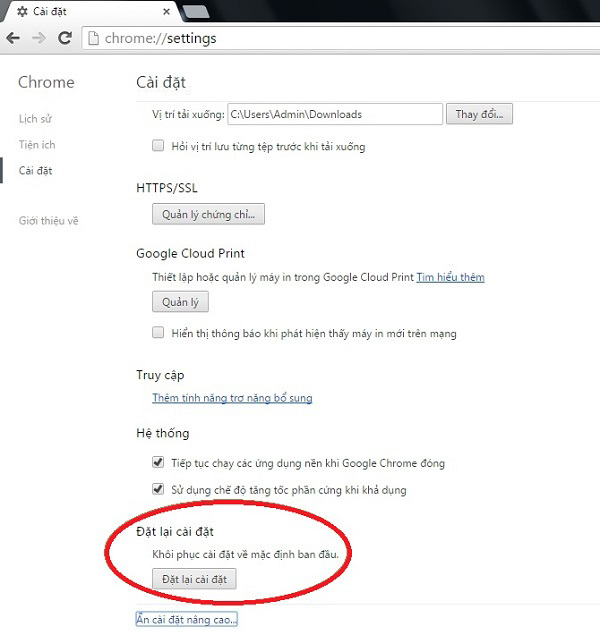Collapse via 'Ẩn cài đặt nâng cao...'
Image resolution: width=600 pixels, height=635 pixels.
(x=186, y=620)
